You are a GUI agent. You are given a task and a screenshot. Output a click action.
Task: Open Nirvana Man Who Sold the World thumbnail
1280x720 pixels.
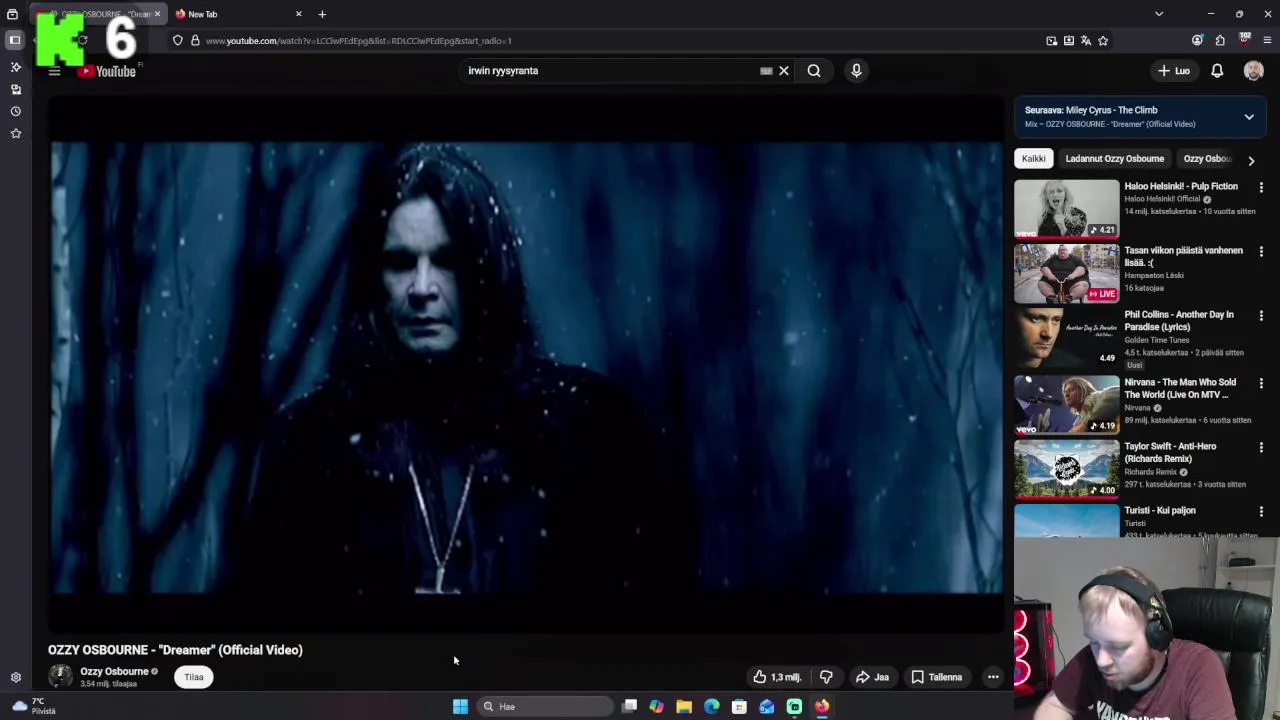click(x=1066, y=405)
